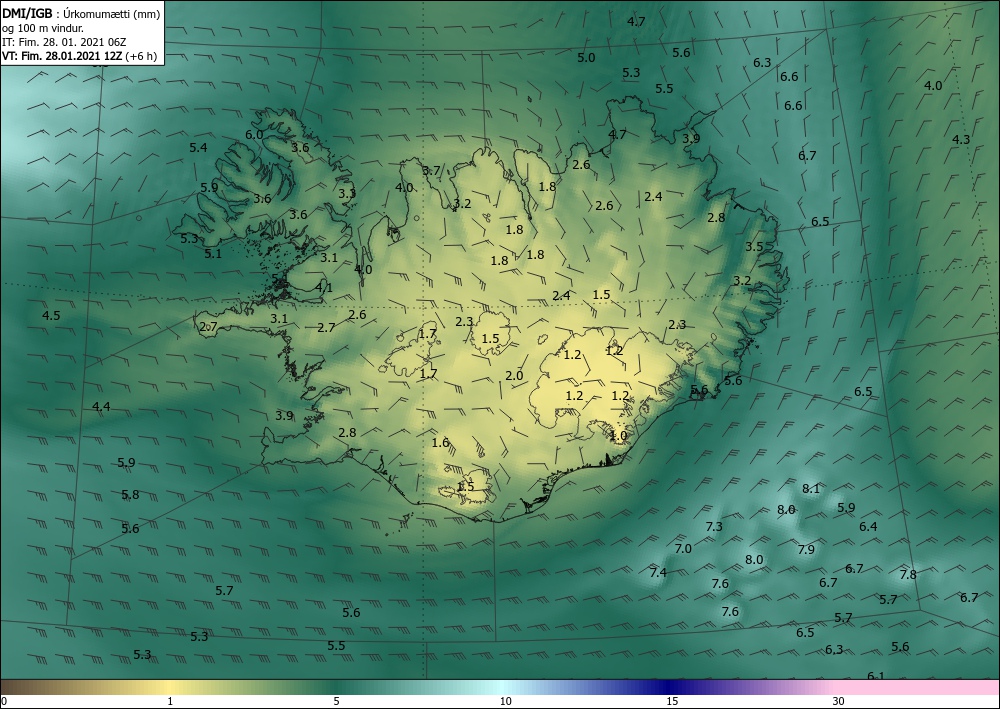Screen dimensions: 1000x709
Task: Select the 5.1 value off the west coast
Action: click(x=213, y=254)
